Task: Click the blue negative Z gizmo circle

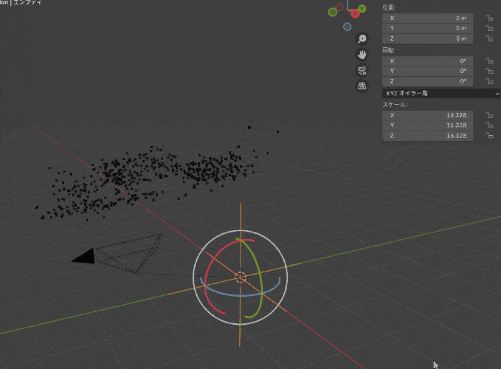Action: [347, 27]
